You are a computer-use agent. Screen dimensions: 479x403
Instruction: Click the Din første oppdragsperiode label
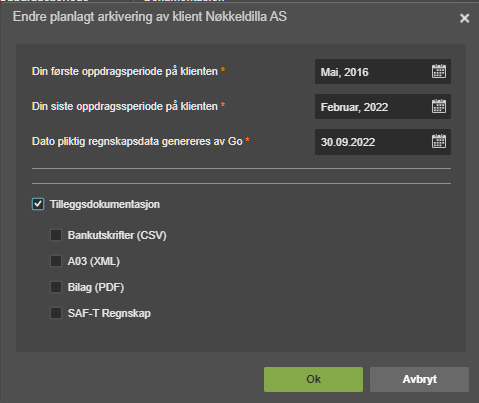(x=125, y=71)
